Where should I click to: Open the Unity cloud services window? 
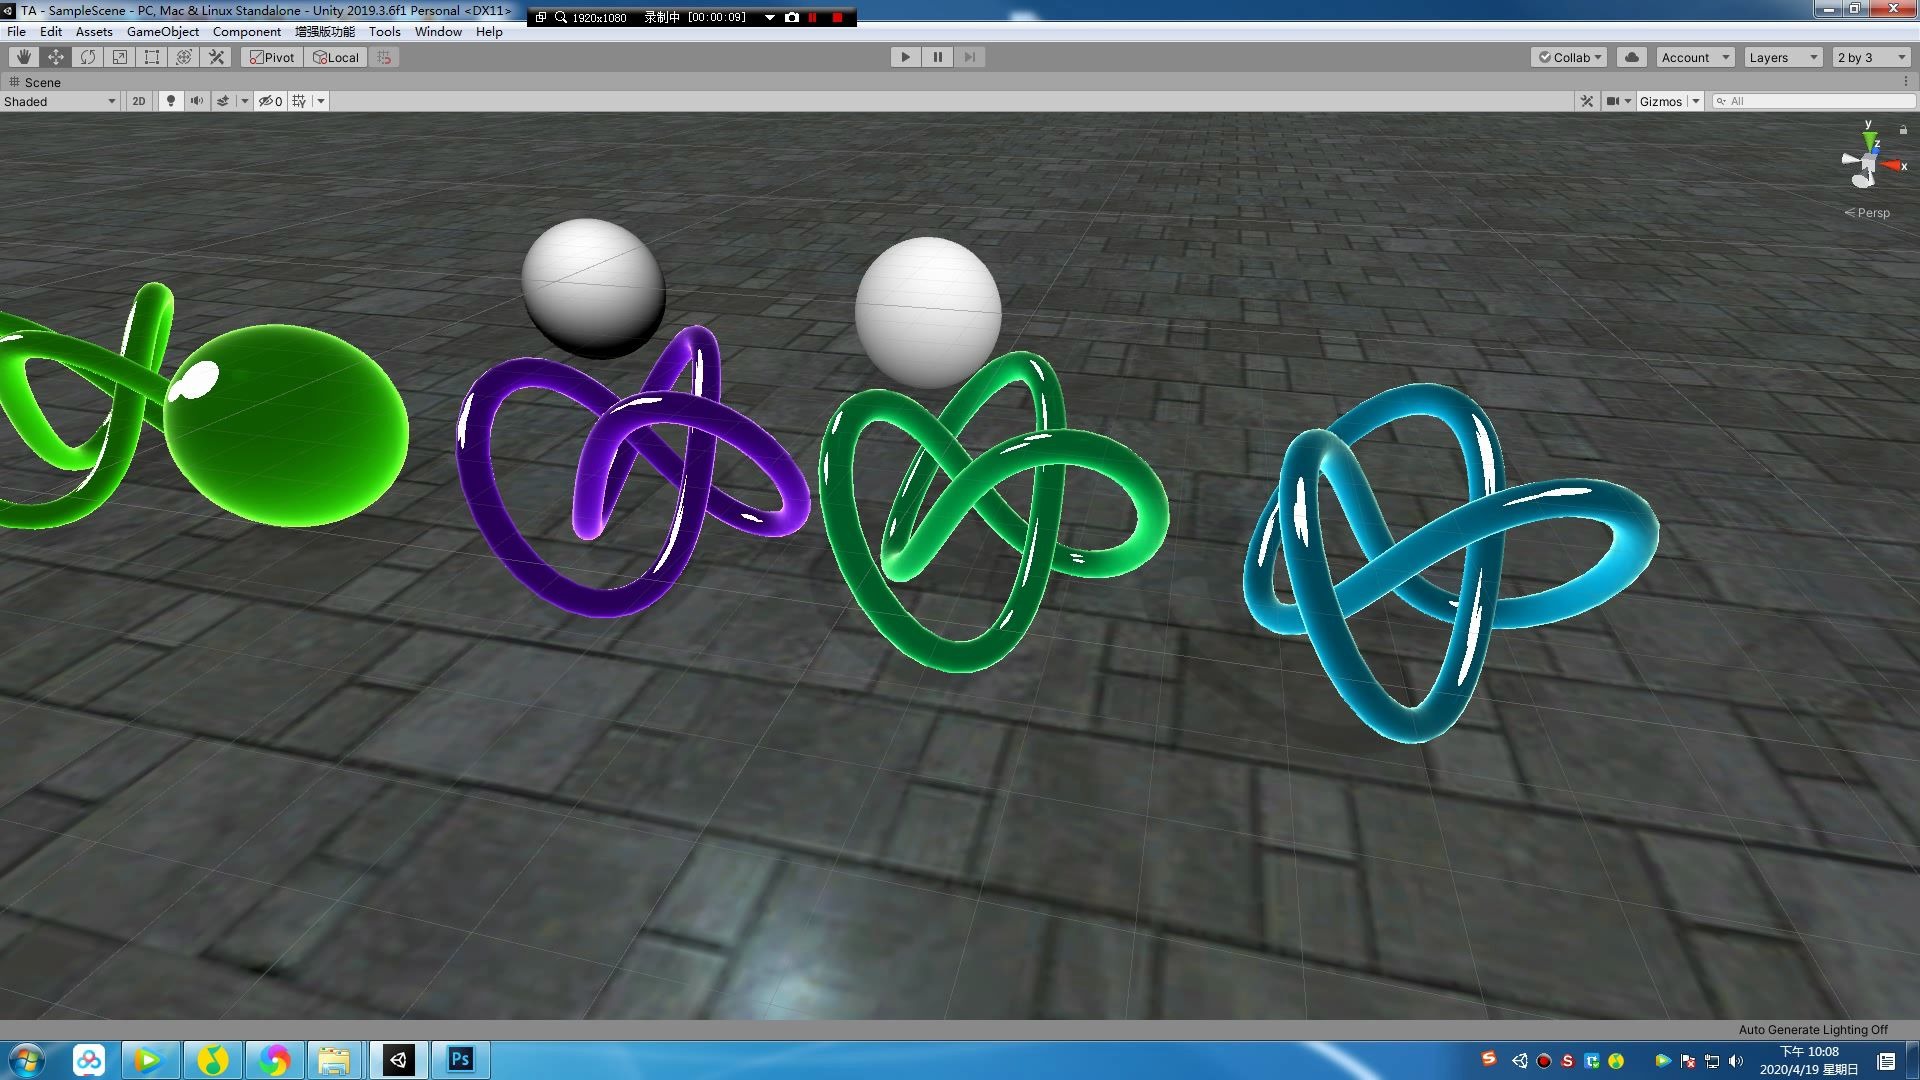[1631, 57]
